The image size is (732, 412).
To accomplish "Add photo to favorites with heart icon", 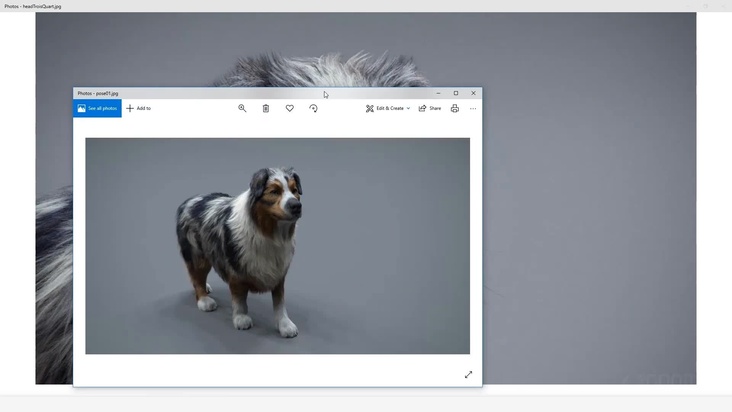I will pyautogui.click(x=290, y=108).
